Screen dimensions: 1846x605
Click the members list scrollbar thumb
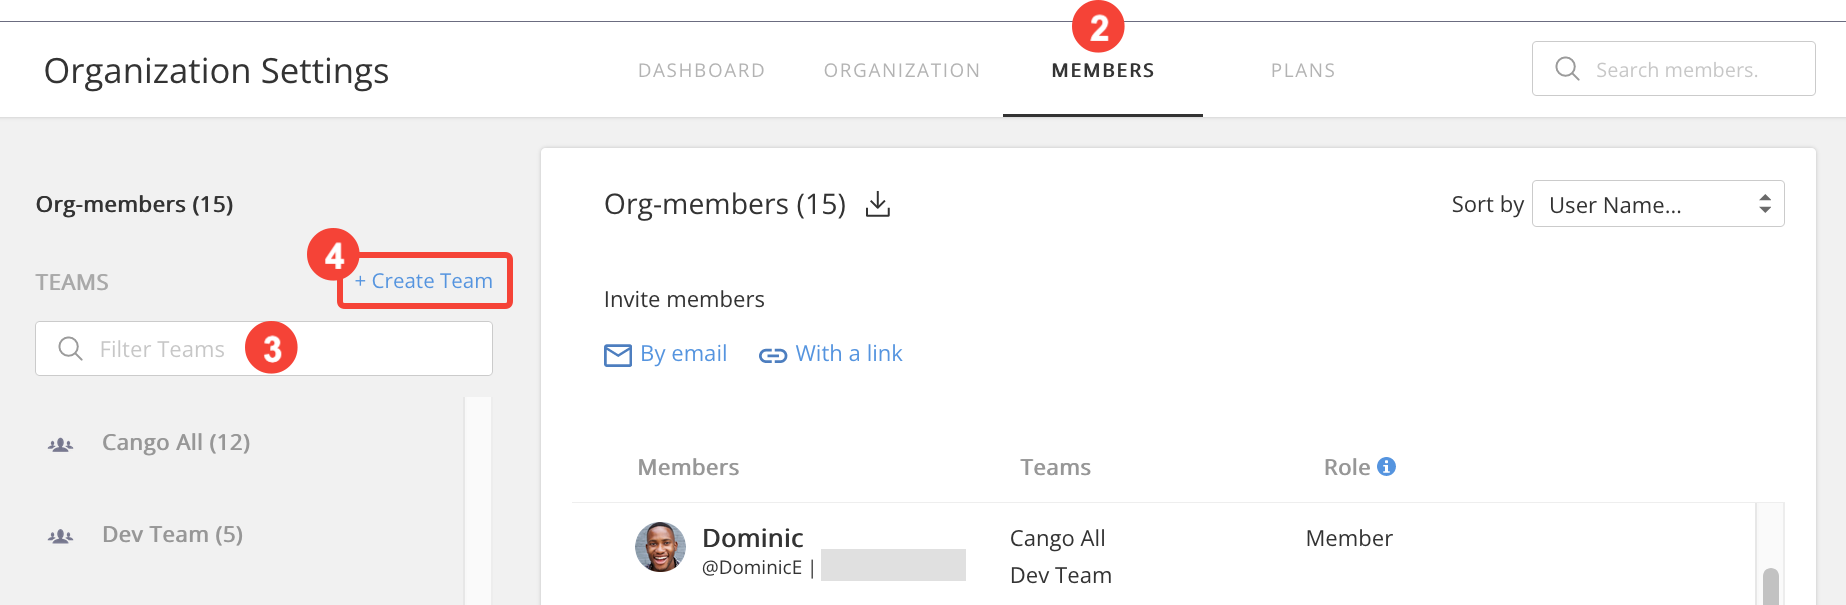pos(1770,586)
